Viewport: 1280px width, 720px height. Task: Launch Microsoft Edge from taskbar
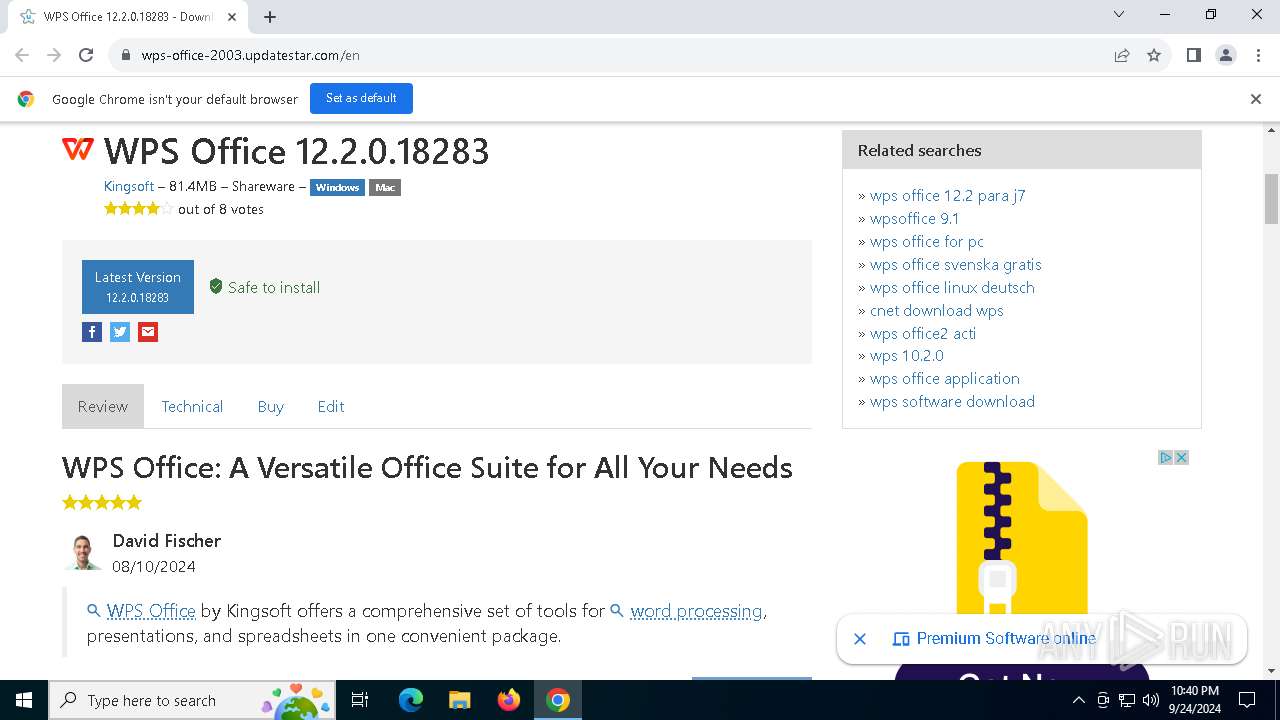click(411, 700)
